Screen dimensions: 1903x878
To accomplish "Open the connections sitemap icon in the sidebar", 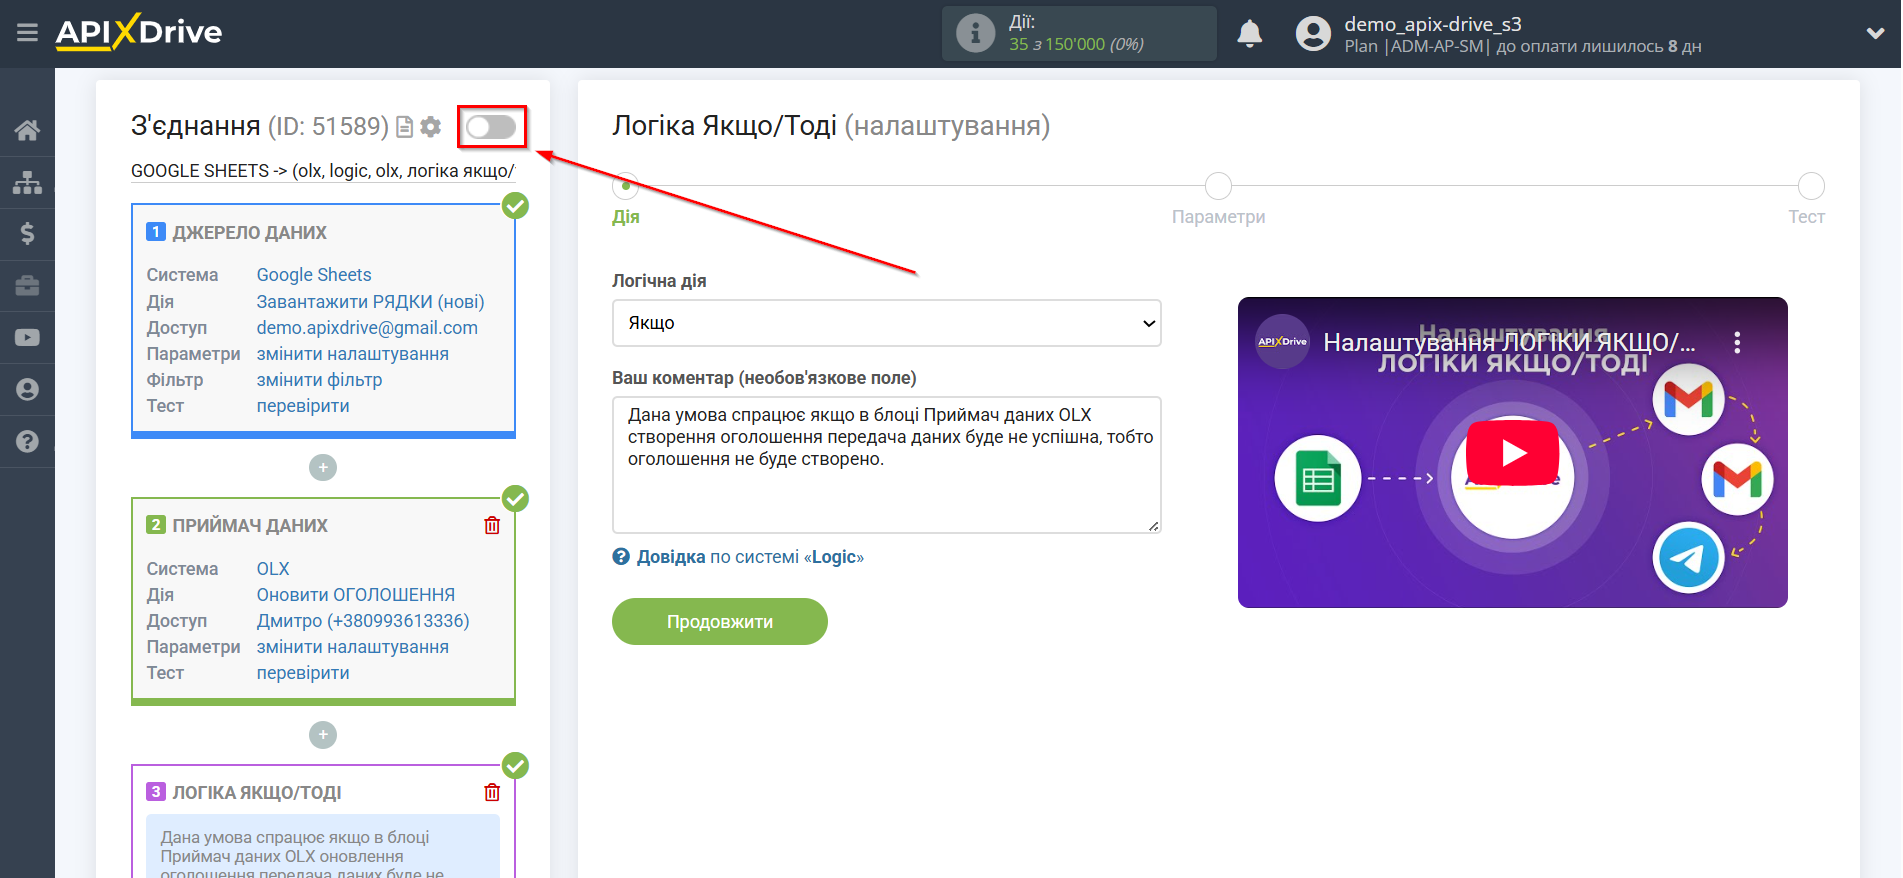I will tap(27, 182).
